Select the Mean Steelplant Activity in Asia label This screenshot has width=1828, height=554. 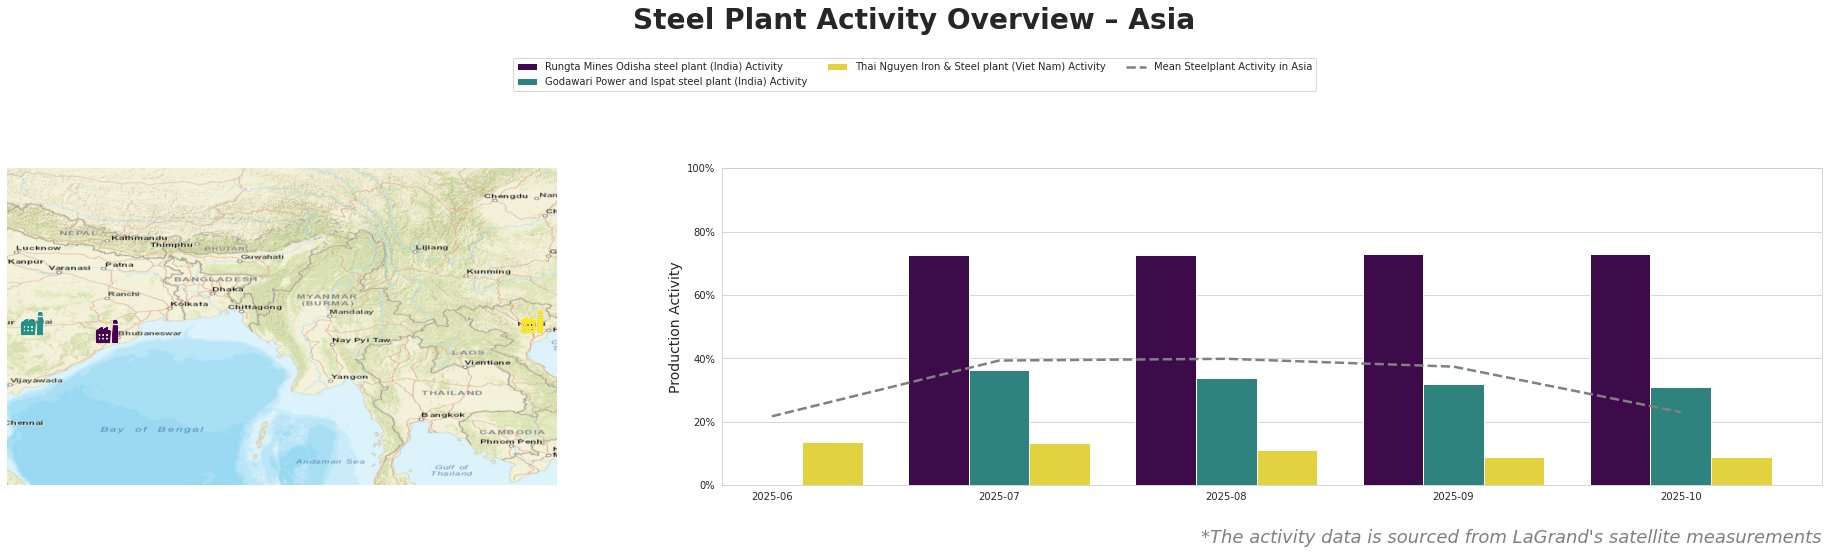coord(1232,67)
